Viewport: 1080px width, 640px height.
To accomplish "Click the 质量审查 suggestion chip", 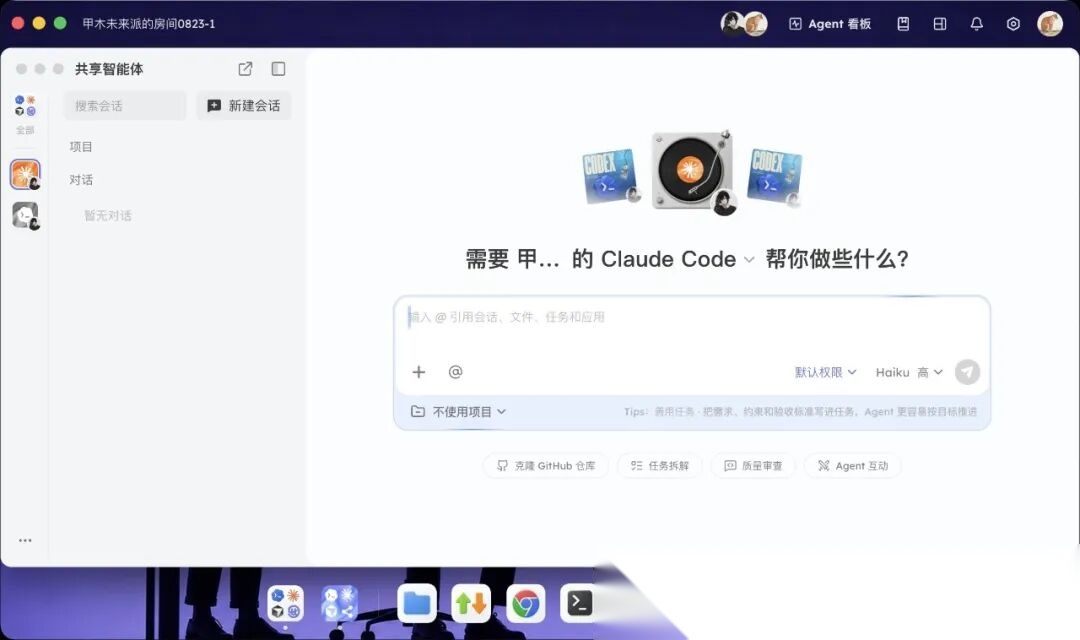I will 753,466.
